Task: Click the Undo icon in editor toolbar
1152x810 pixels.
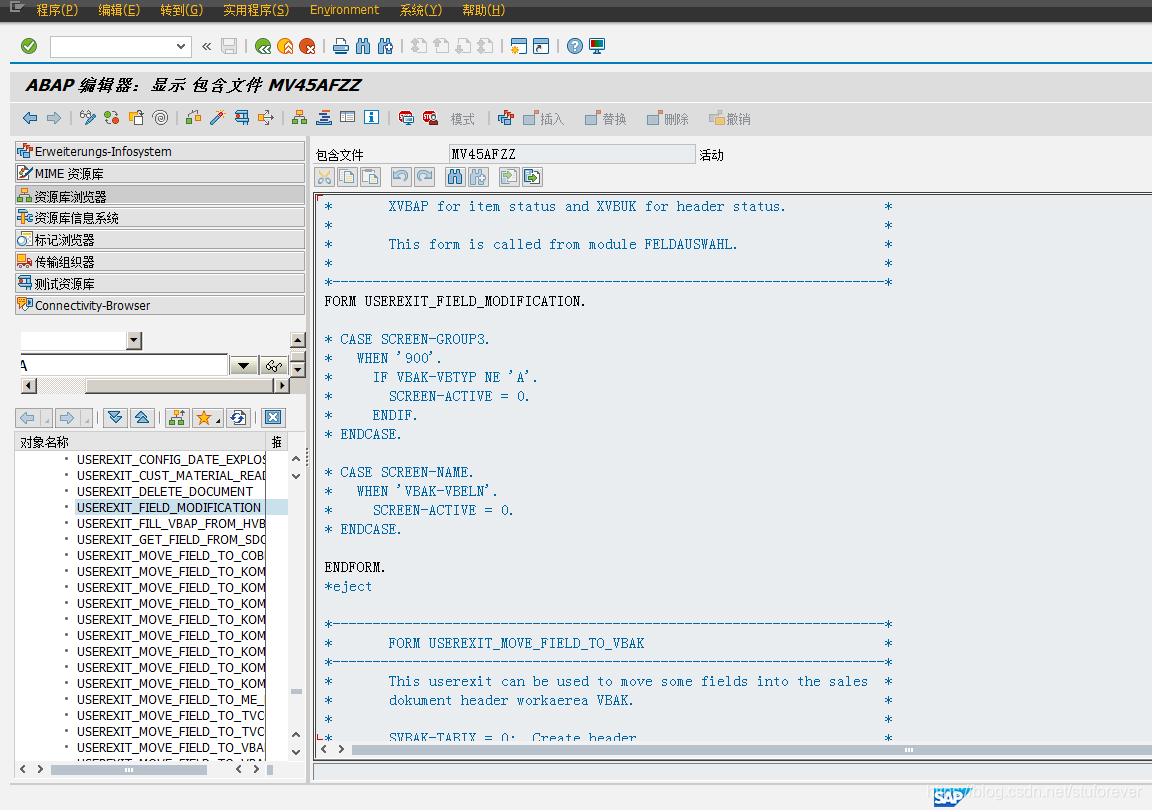Action: coord(401,176)
